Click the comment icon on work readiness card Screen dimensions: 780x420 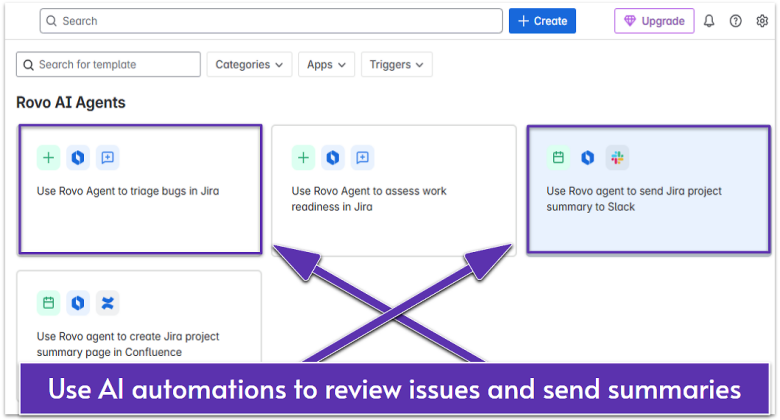tap(363, 158)
